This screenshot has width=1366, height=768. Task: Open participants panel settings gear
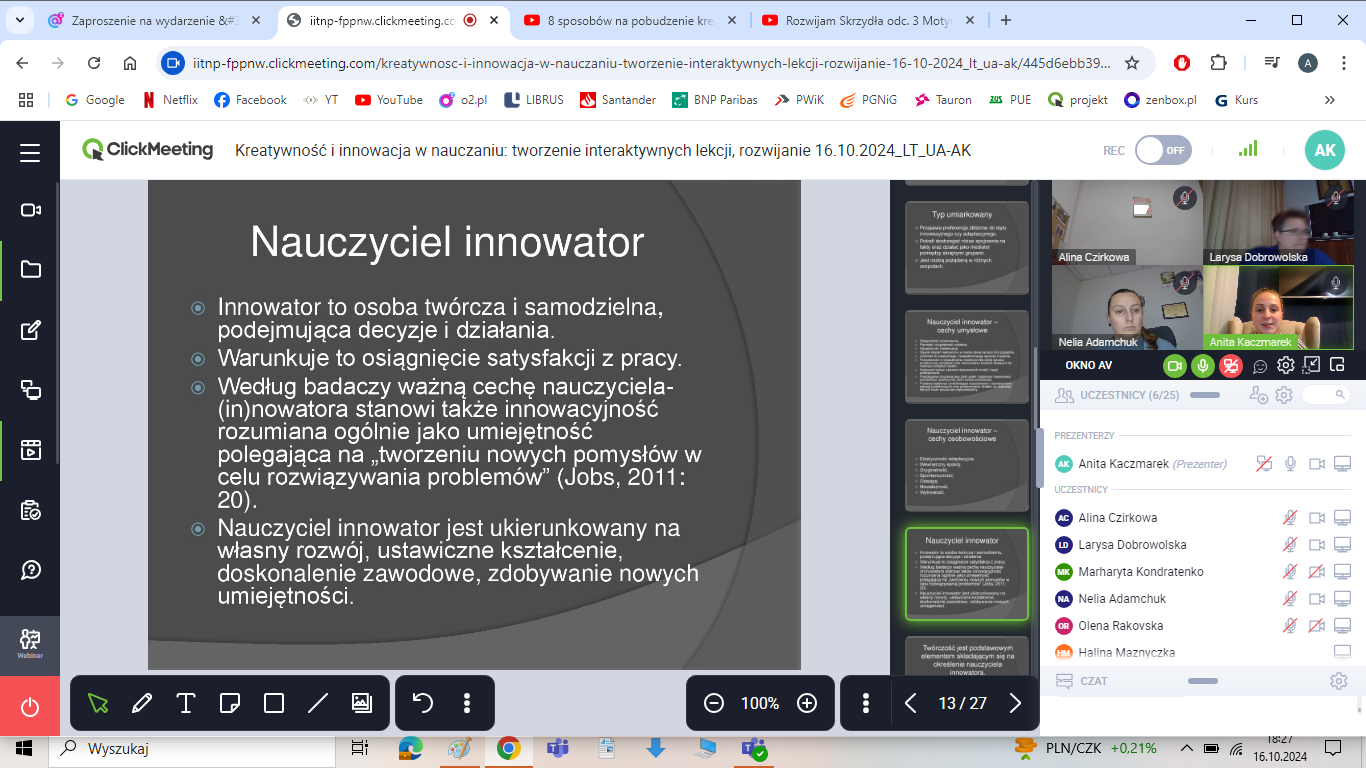pos(1285,396)
